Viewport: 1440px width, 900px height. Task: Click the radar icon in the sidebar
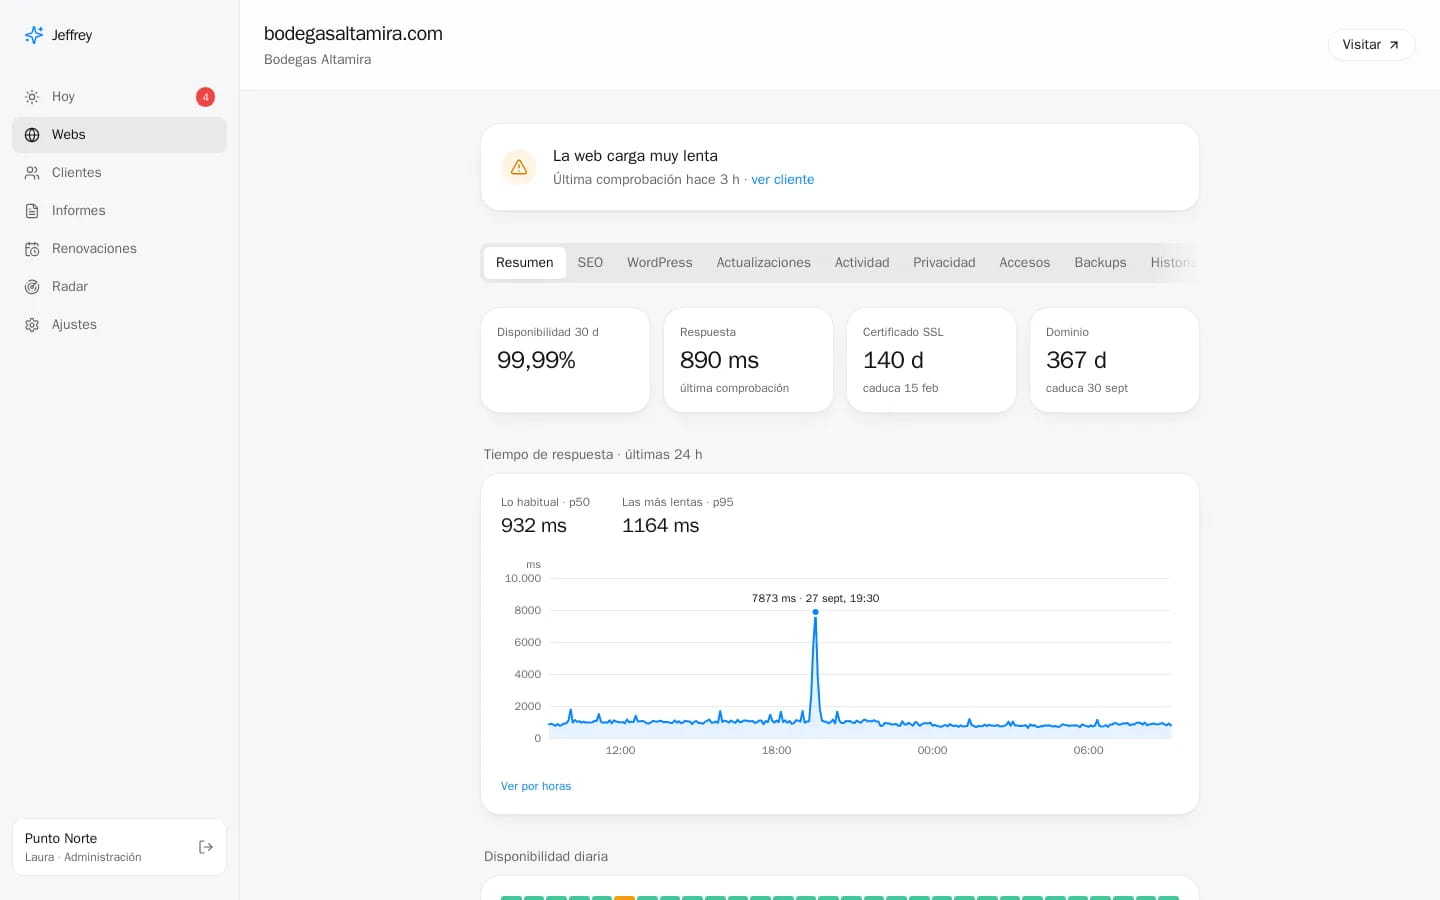coord(32,287)
